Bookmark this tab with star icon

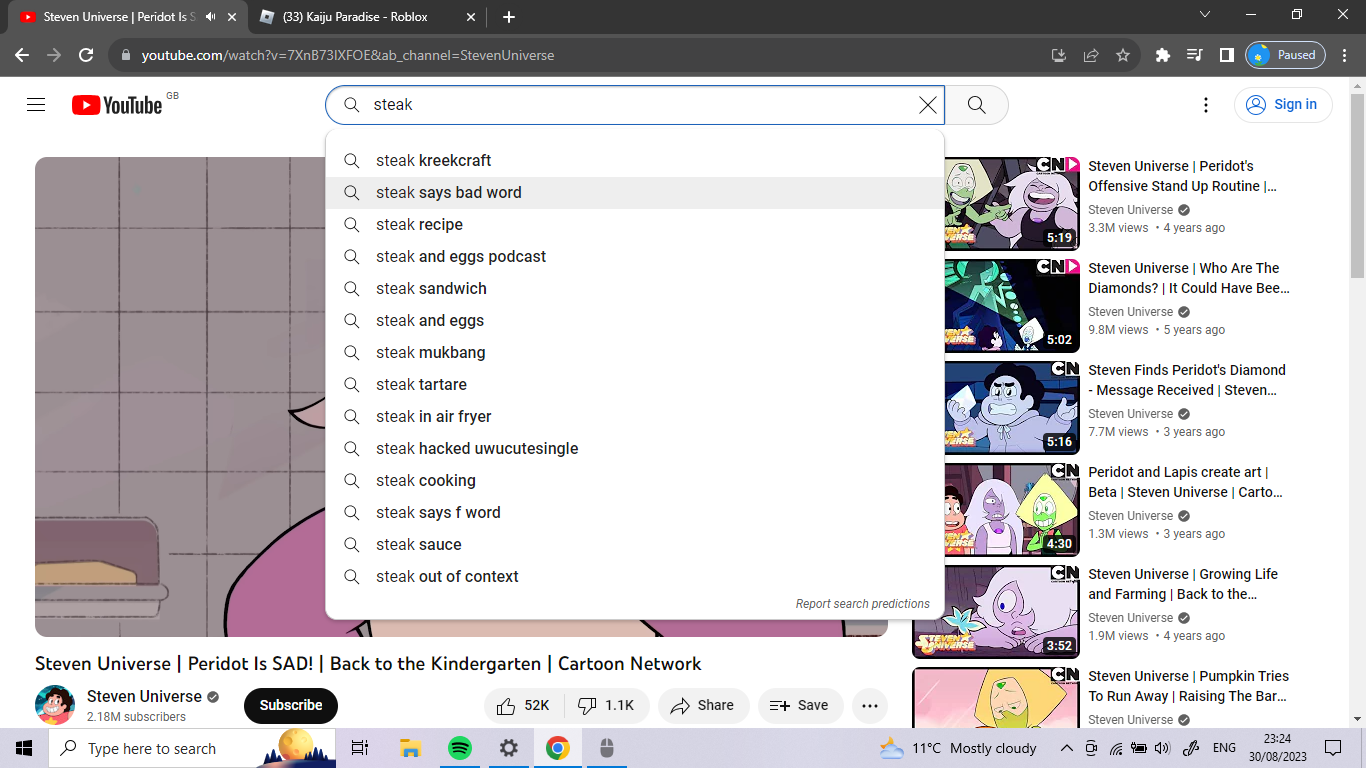click(x=1123, y=55)
